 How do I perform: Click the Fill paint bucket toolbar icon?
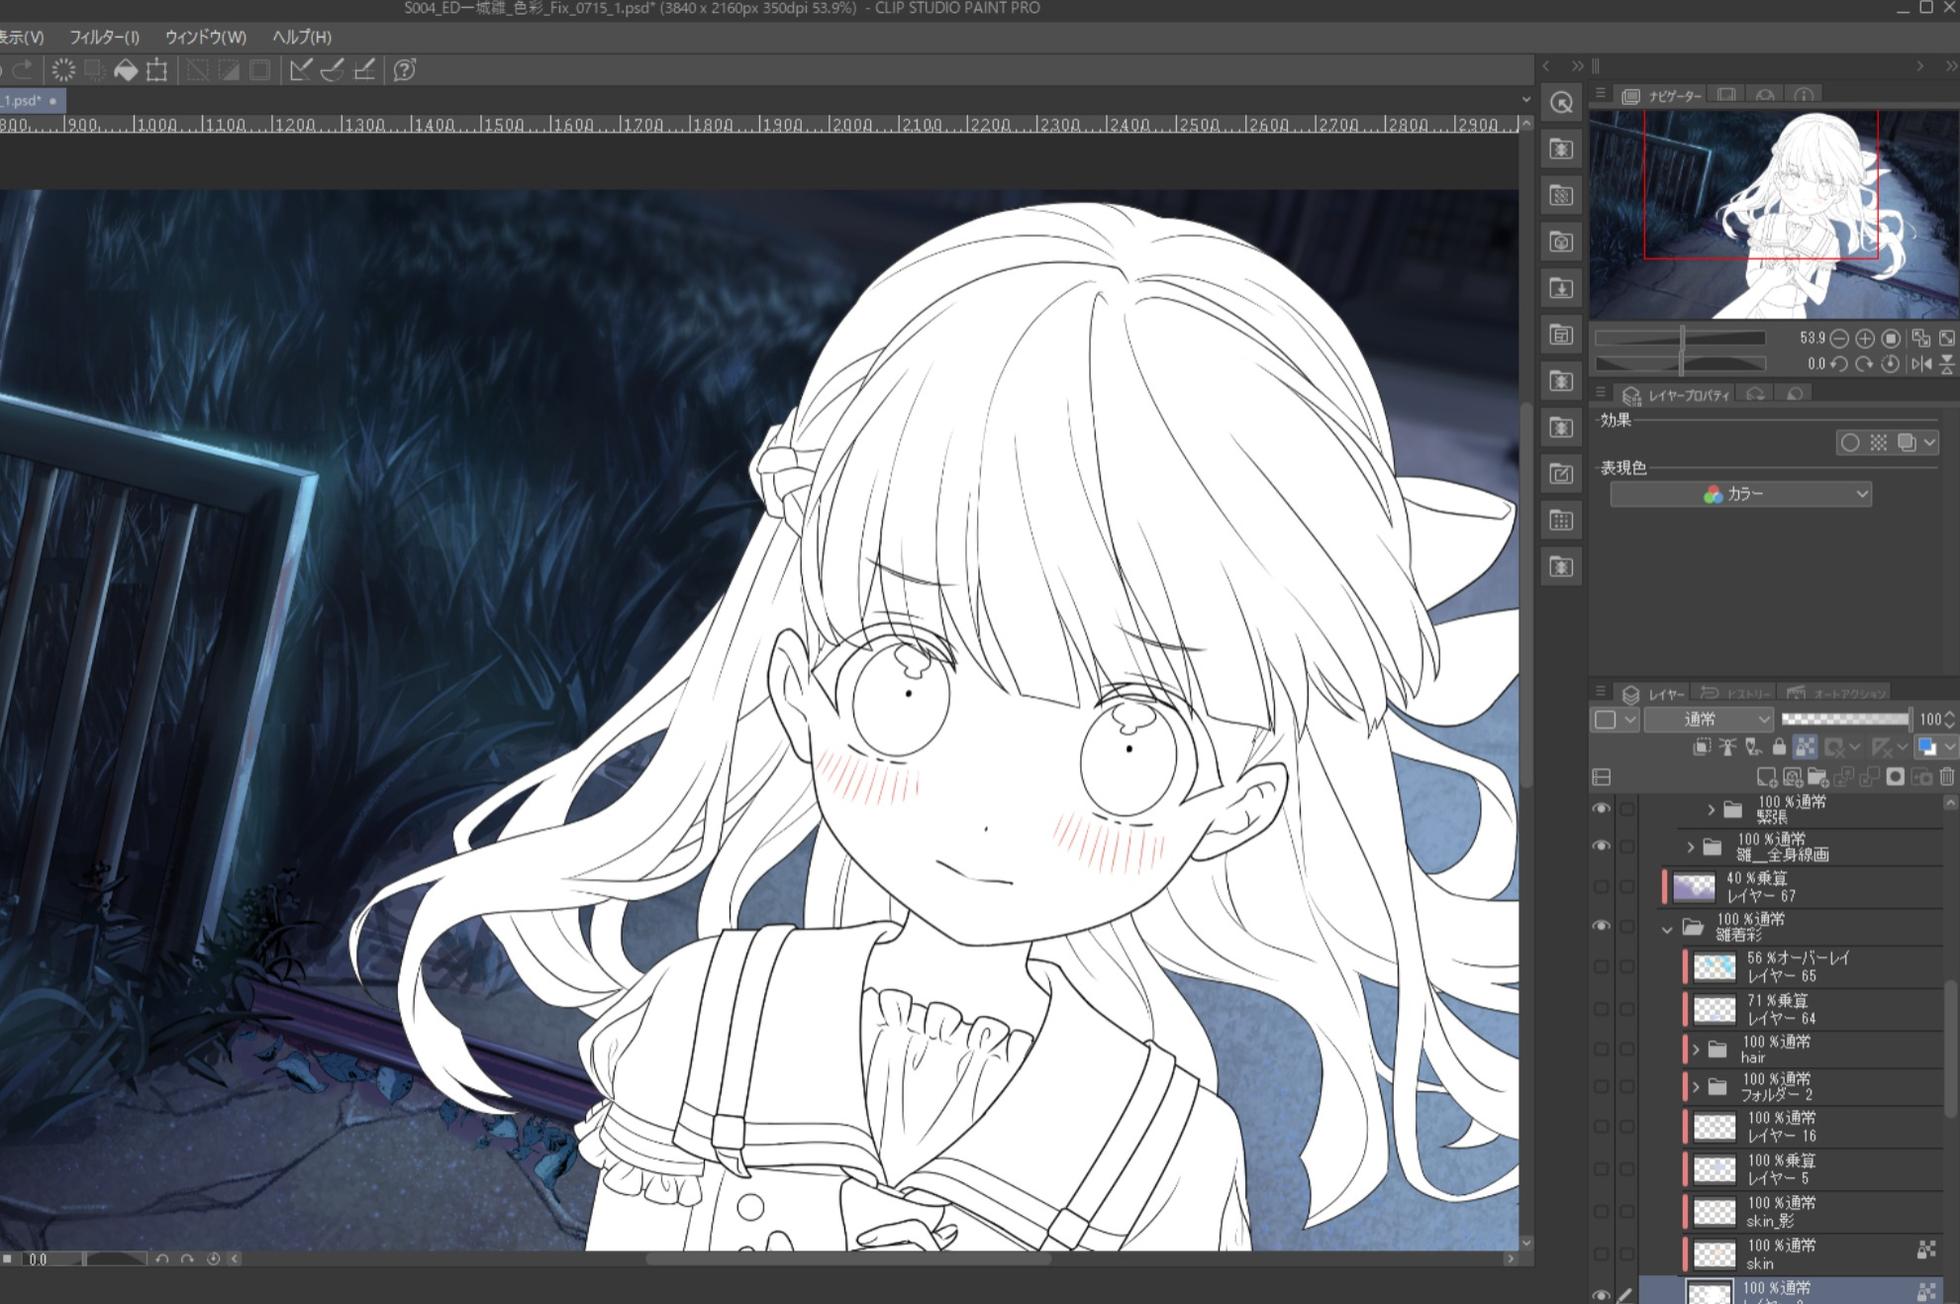[x=126, y=70]
